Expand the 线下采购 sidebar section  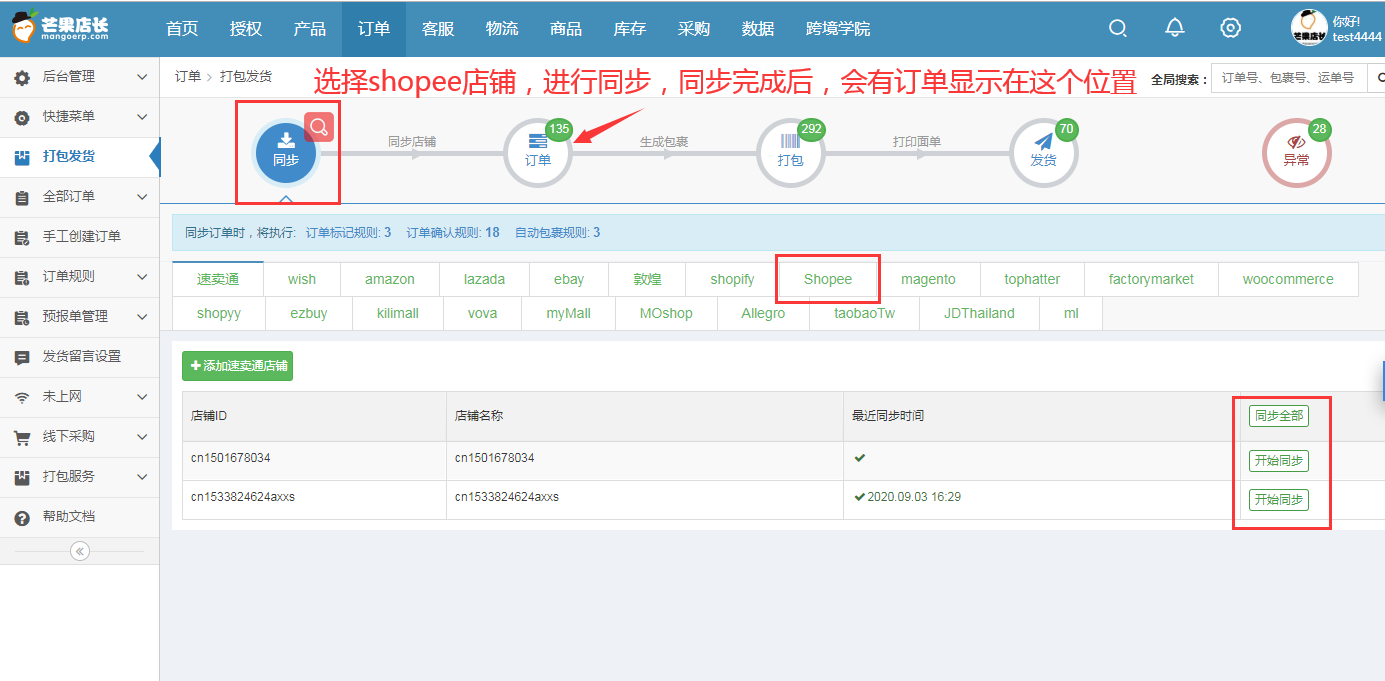click(80, 437)
